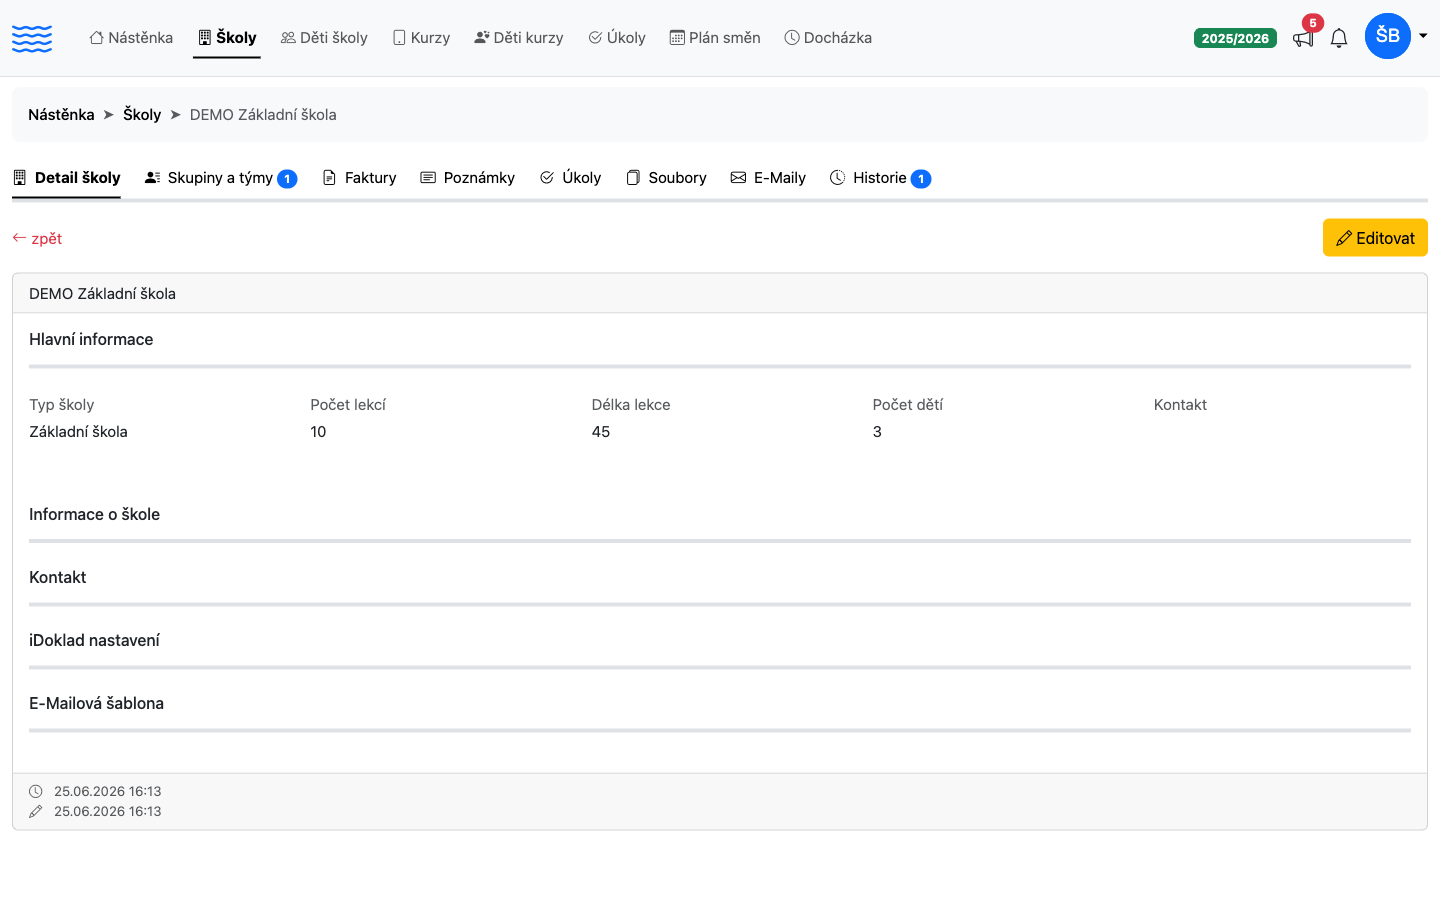Image resolution: width=1440 pixels, height=900 pixels.
Task: Open the Poznámky tab
Action: (467, 178)
